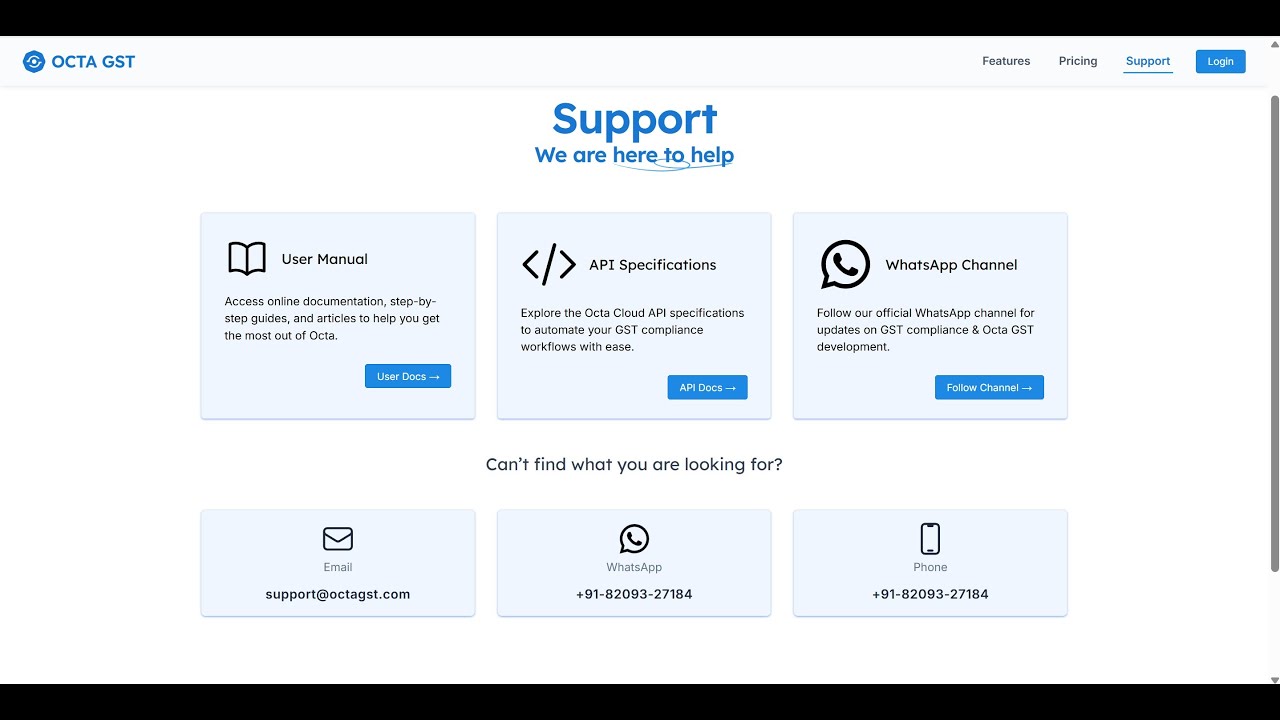
Task: Open the Pricing menu item
Action: tap(1078, 61)
